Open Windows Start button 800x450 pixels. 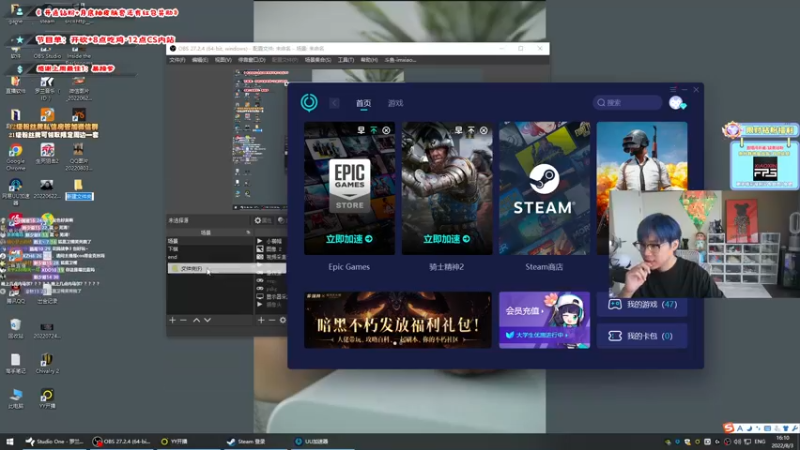pos(10,441)
